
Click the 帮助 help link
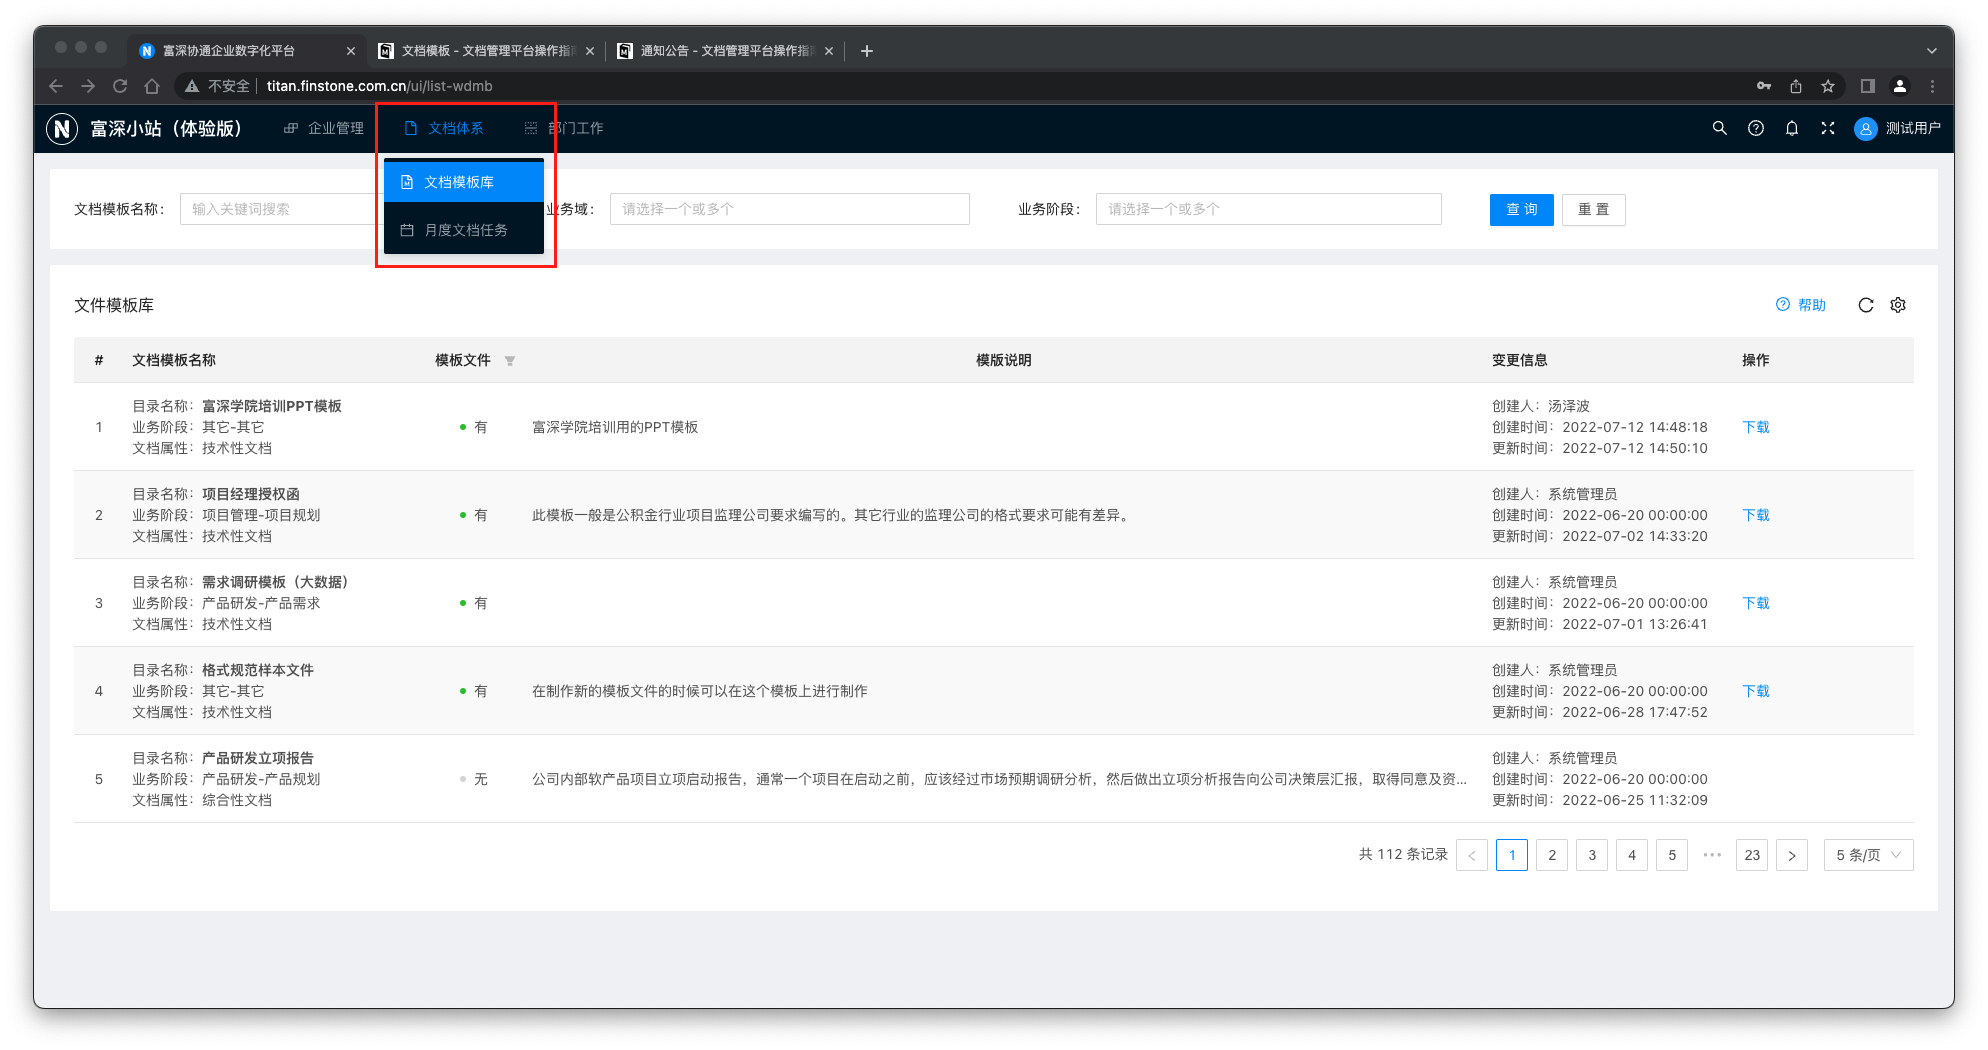pyautogui.click(x=1801, y=305)
